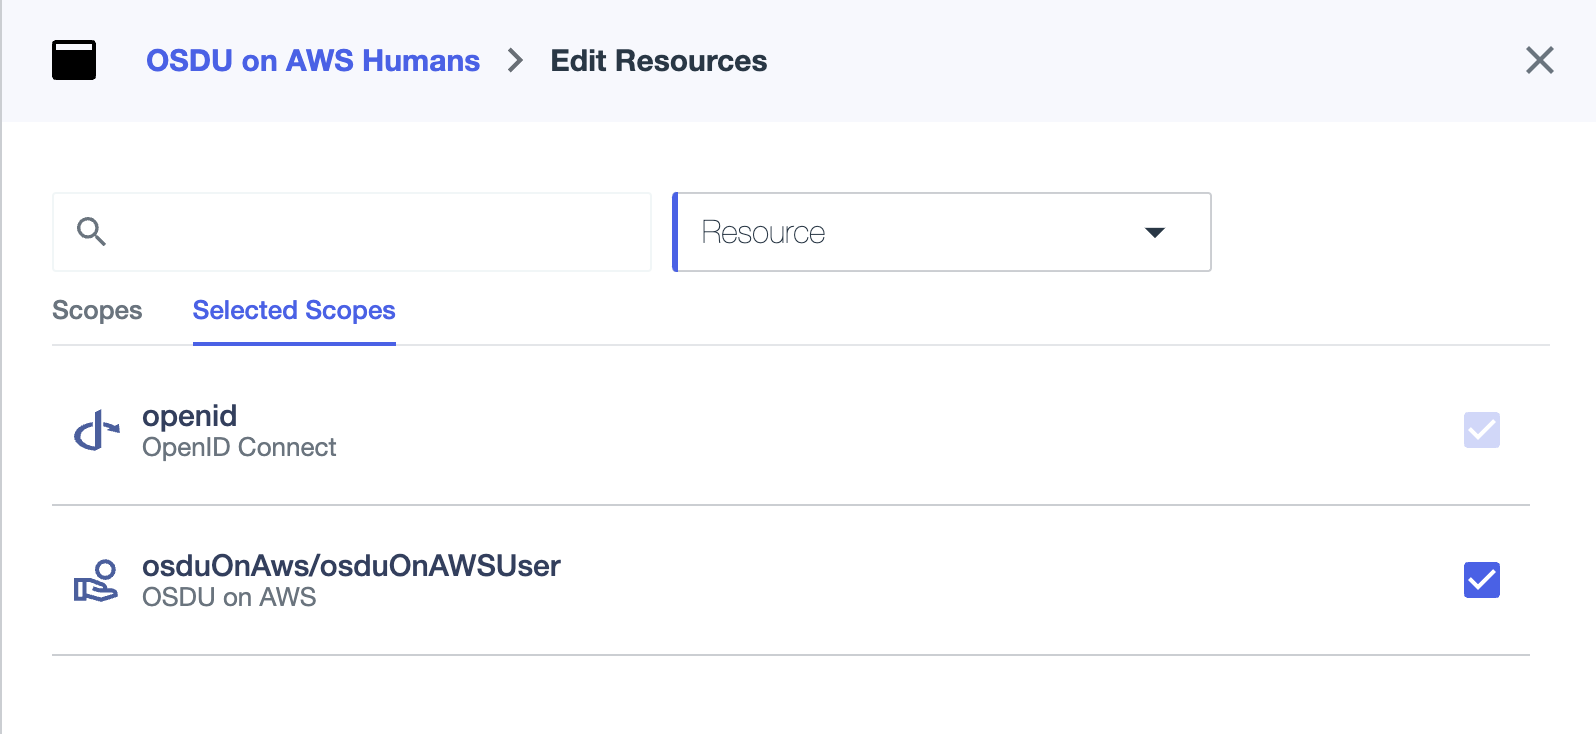Switch to the Scopes tab
This screenshot has width=1596, height=734.
[97, 311]
